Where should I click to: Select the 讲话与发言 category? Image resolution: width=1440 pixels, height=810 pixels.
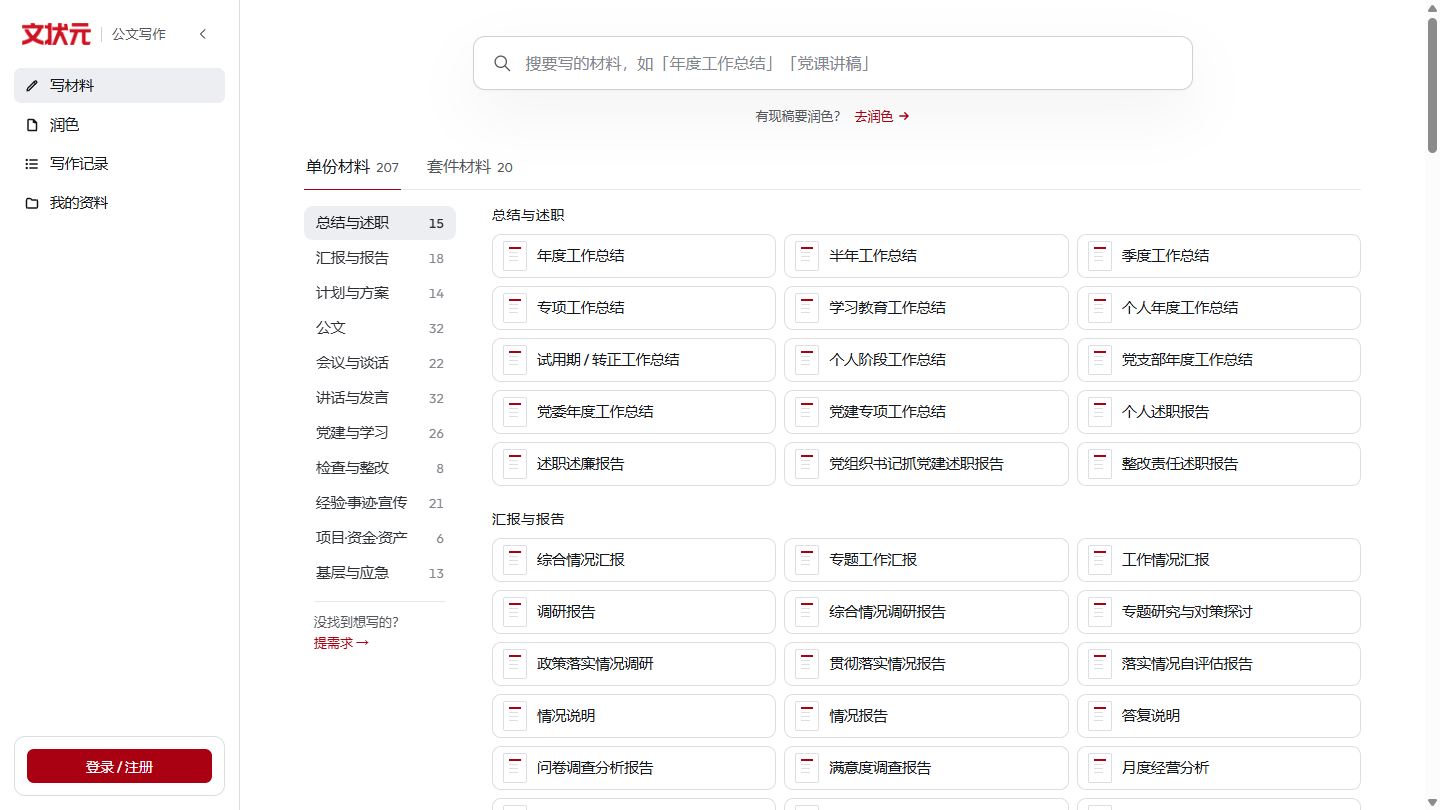(x=380, y=398)
